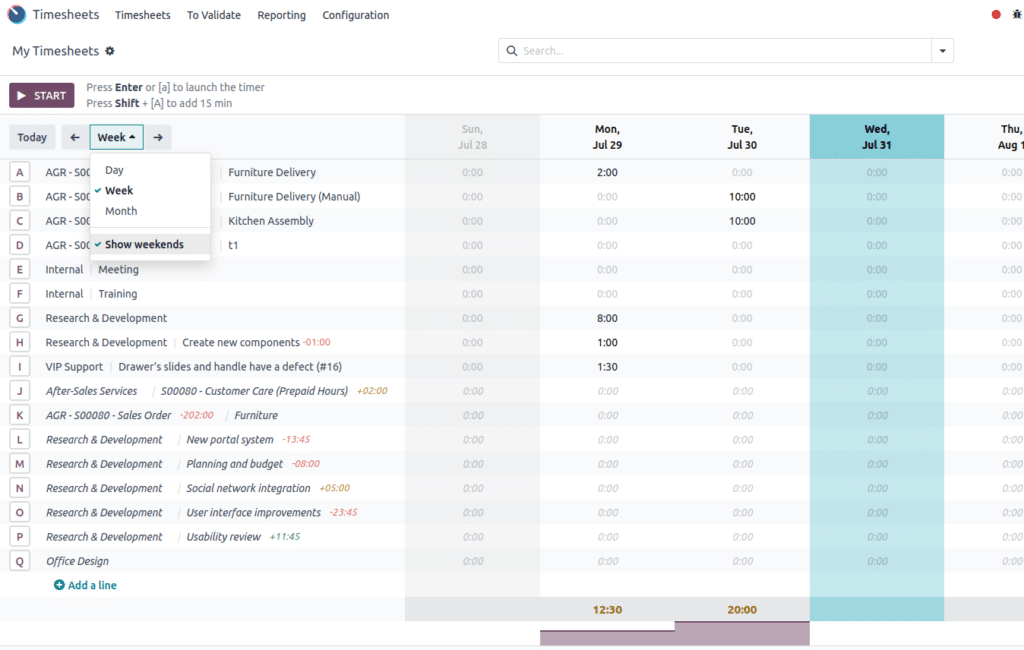The height and width of the screenshot is (650, 1024).
Task: Start timer with key E button
Action: [20, 269]
